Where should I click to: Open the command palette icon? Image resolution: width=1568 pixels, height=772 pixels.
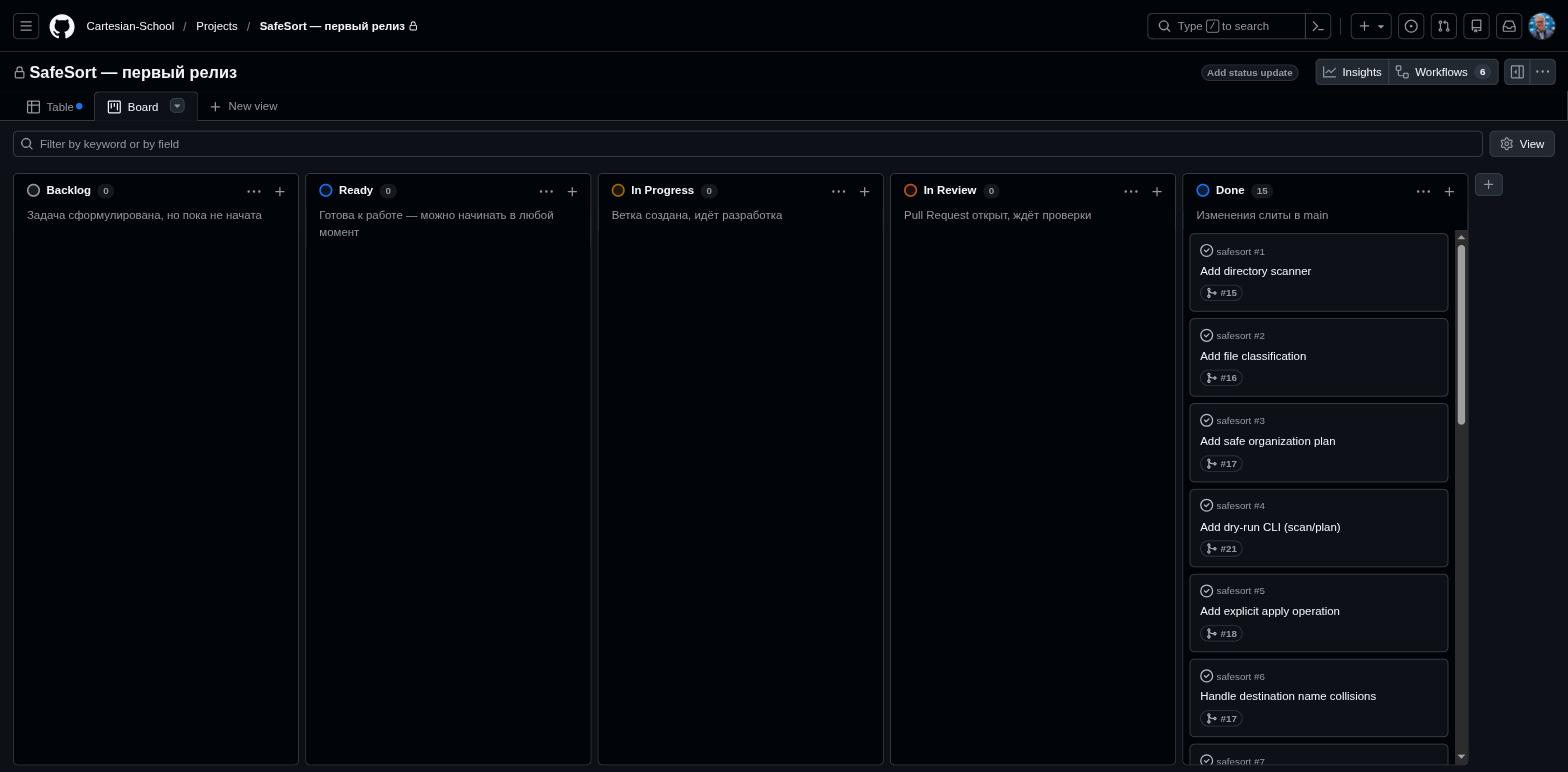pos(1318,26)
